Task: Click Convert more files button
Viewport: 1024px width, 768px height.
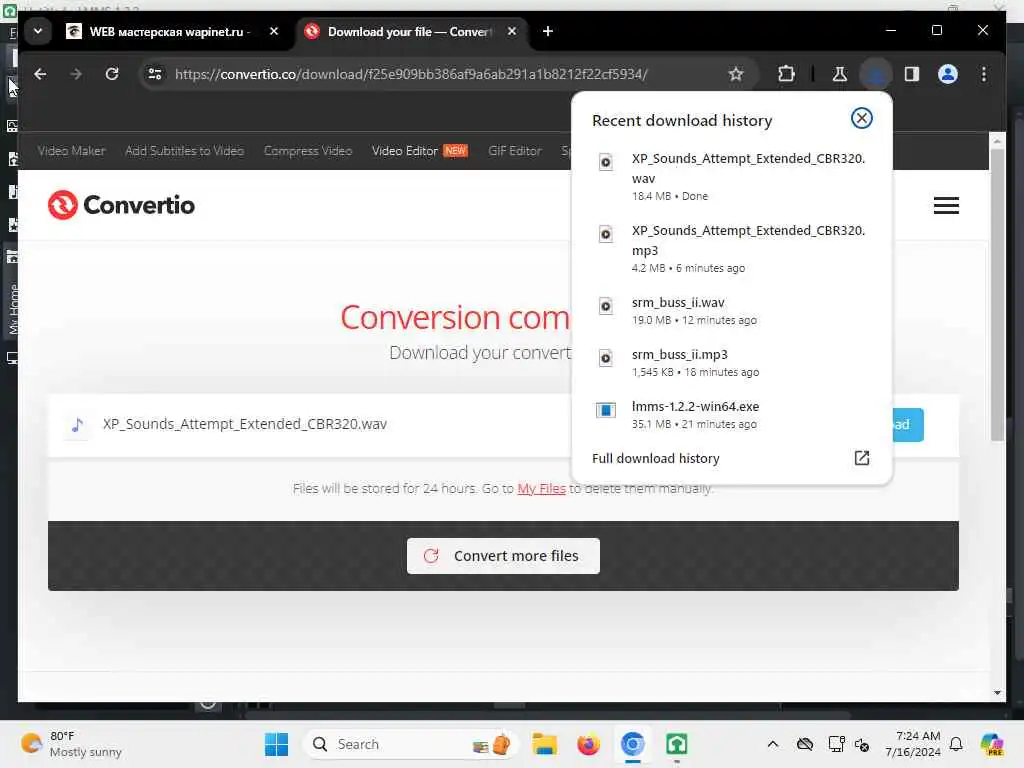Action: (x=503, y=556)
